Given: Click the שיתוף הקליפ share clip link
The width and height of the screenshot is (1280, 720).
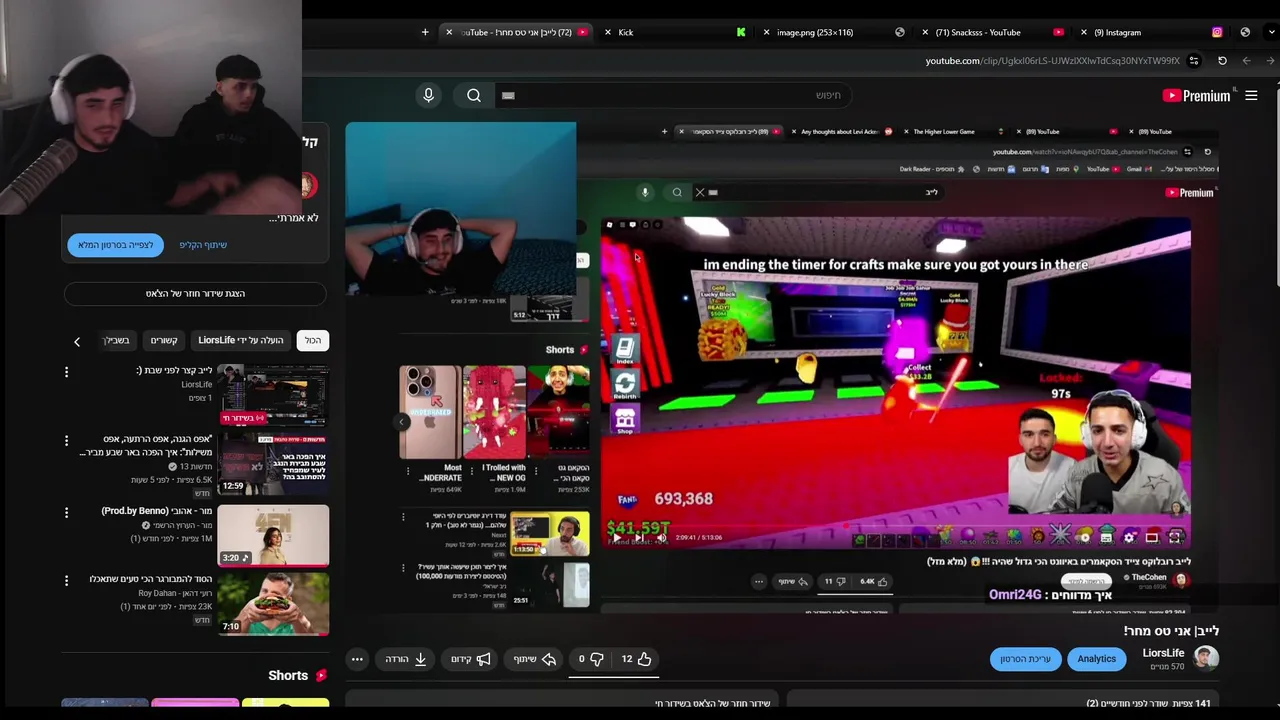Looking at the screenshot, I should pos(203,245).
